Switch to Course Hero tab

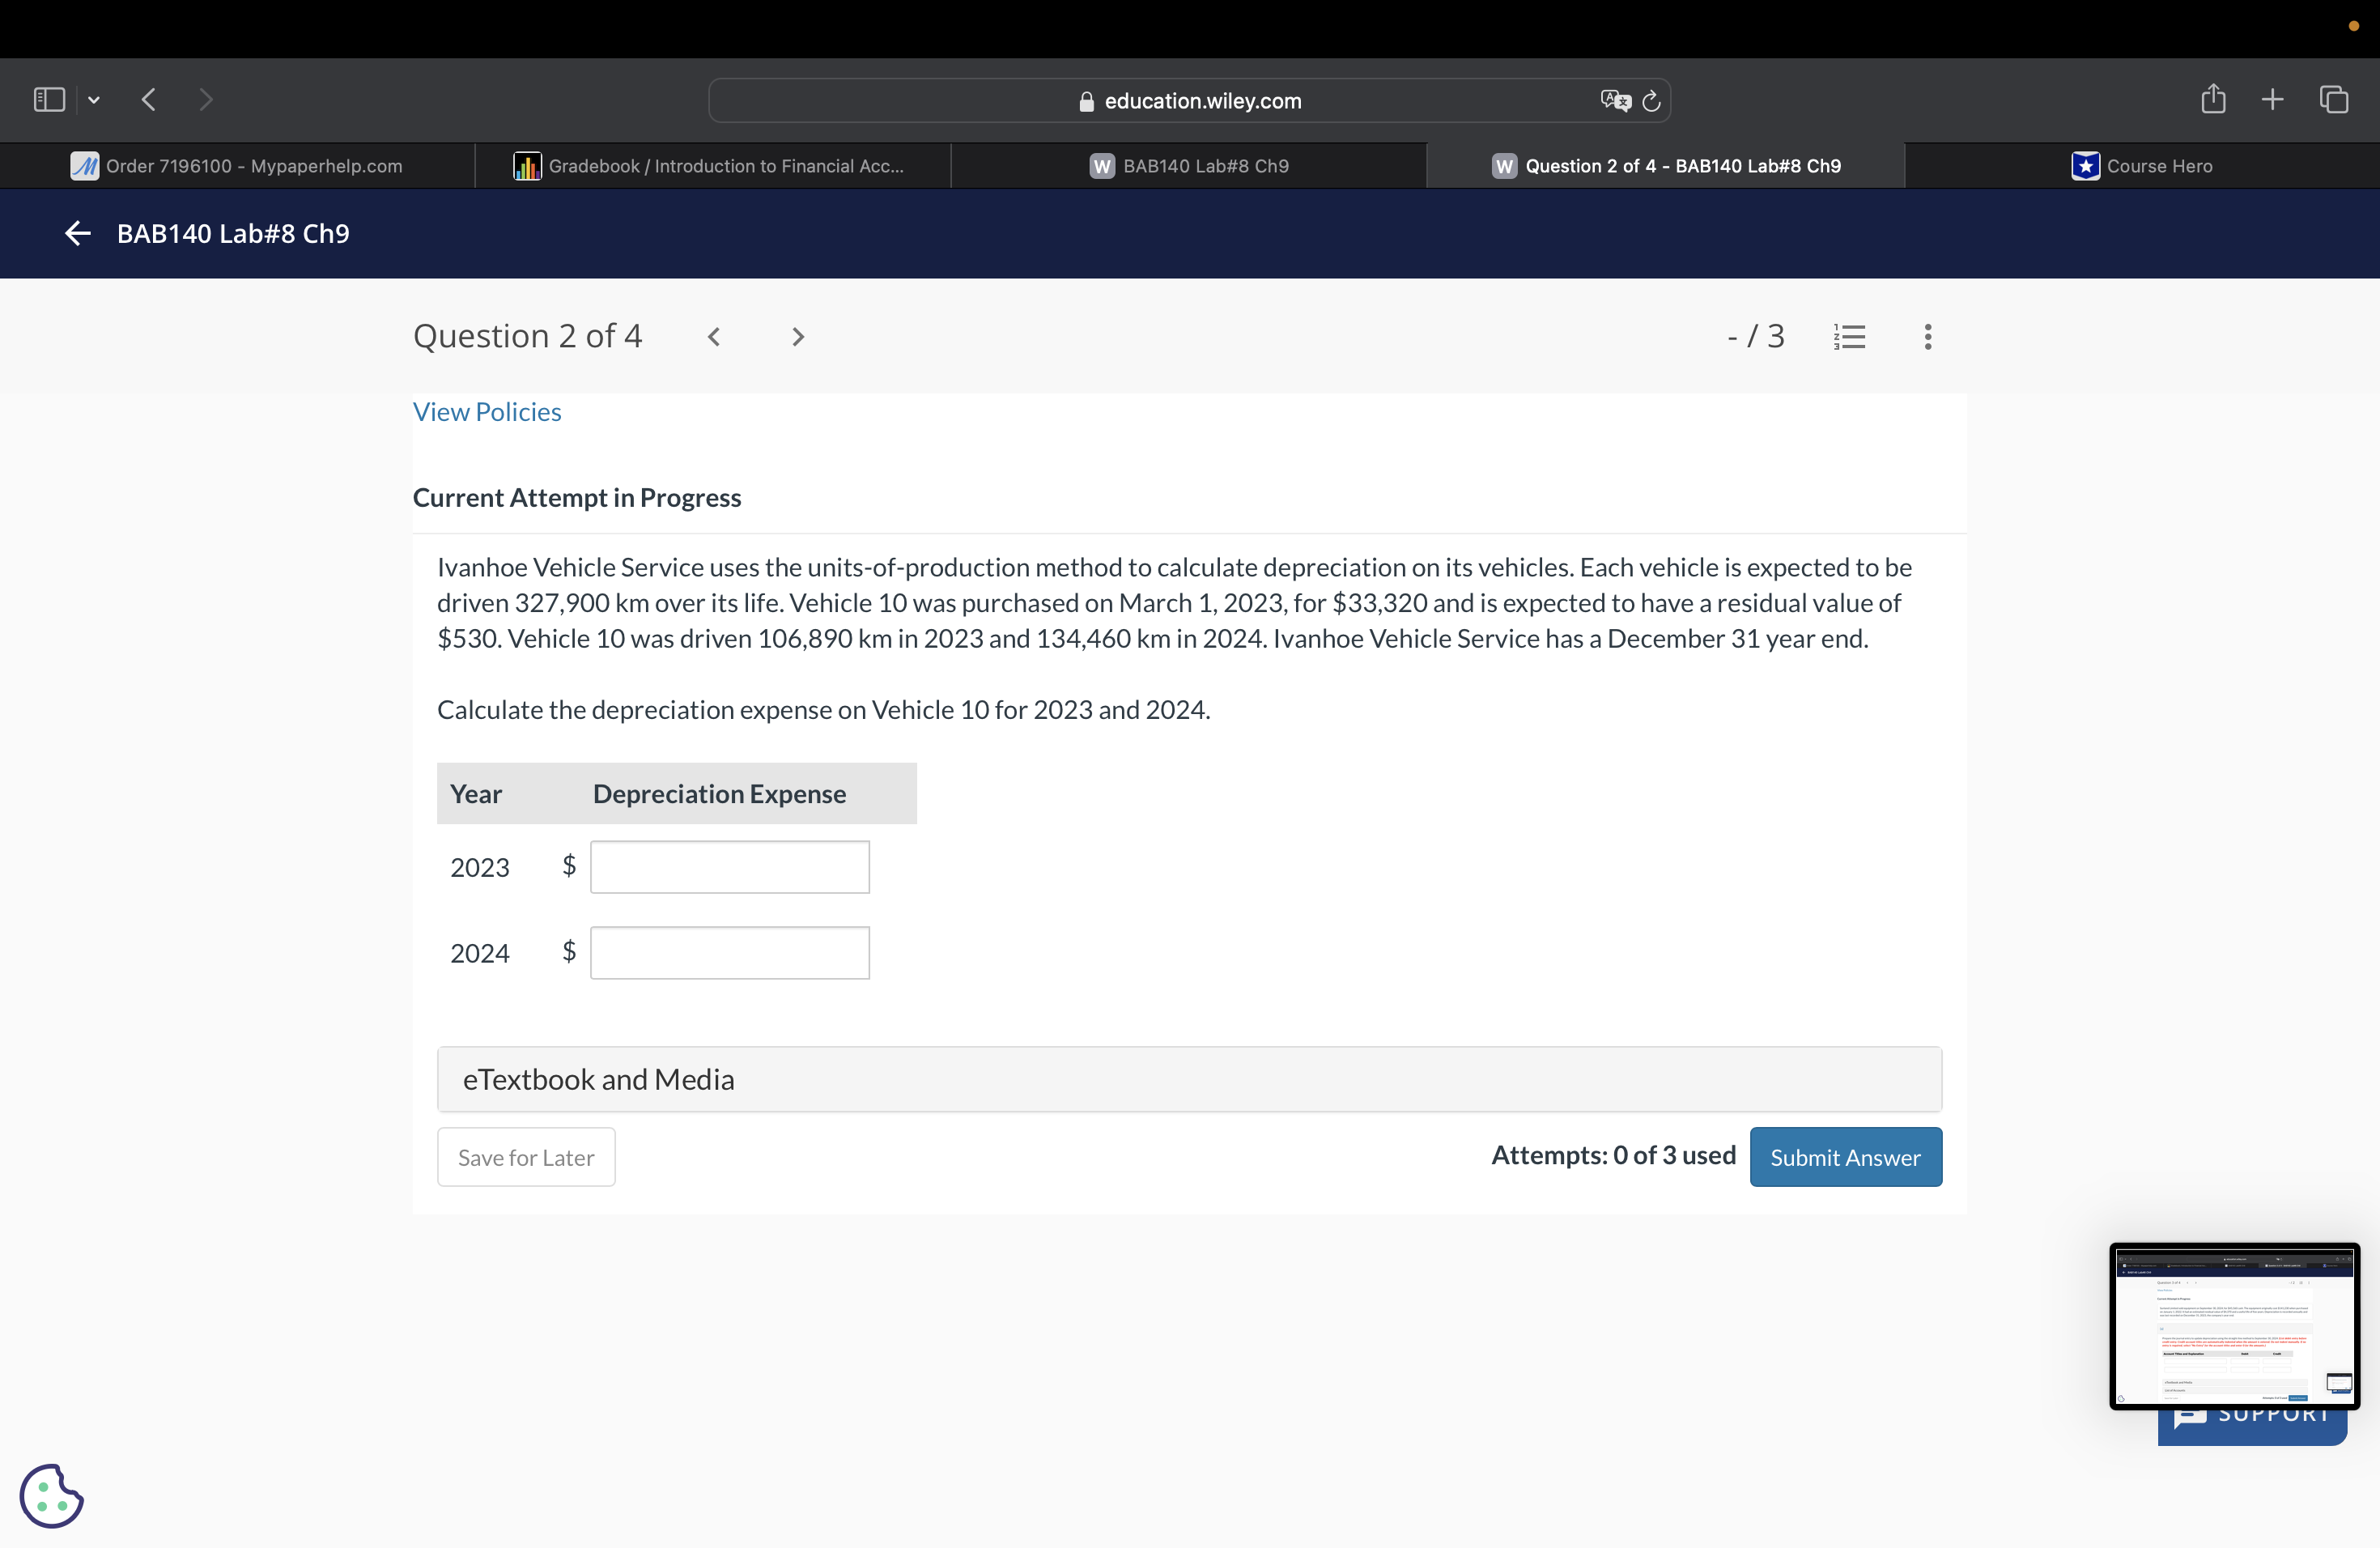[2142, 166]
